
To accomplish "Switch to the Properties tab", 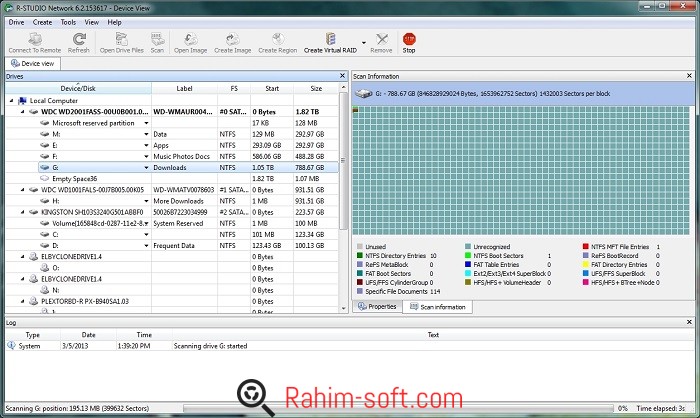I will [x=378, y=306].
